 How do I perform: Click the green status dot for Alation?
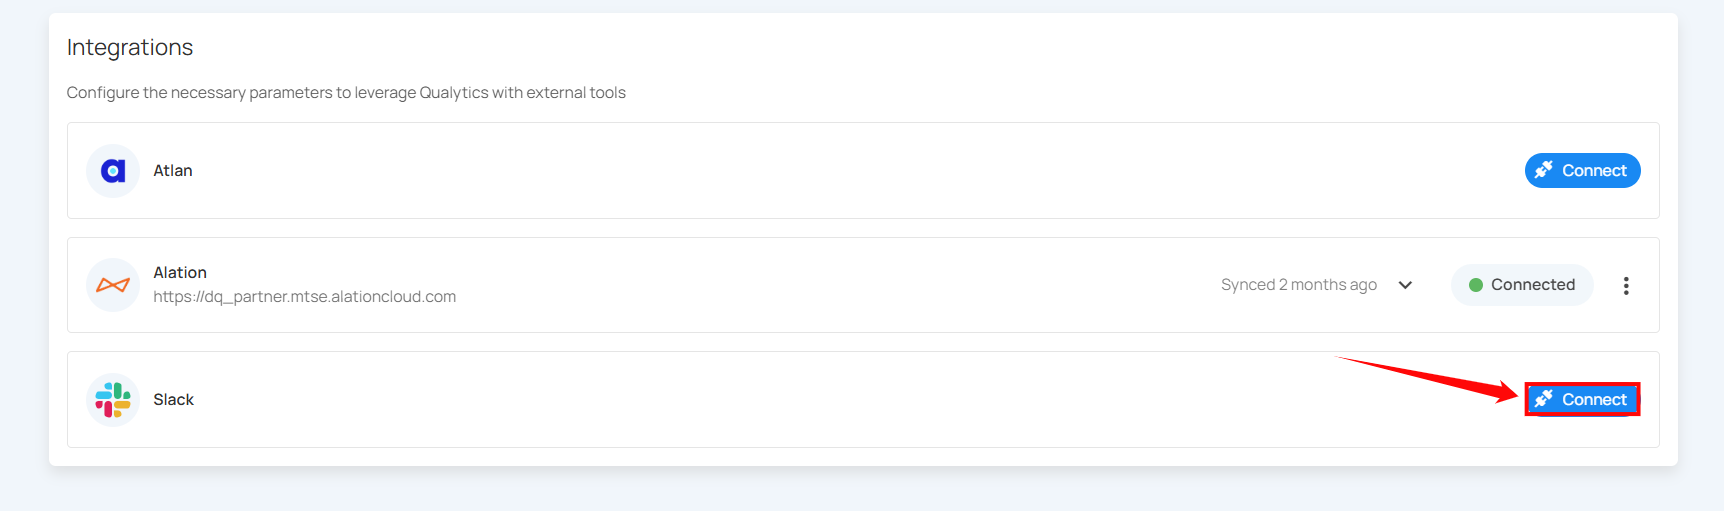click(1475, 285)
